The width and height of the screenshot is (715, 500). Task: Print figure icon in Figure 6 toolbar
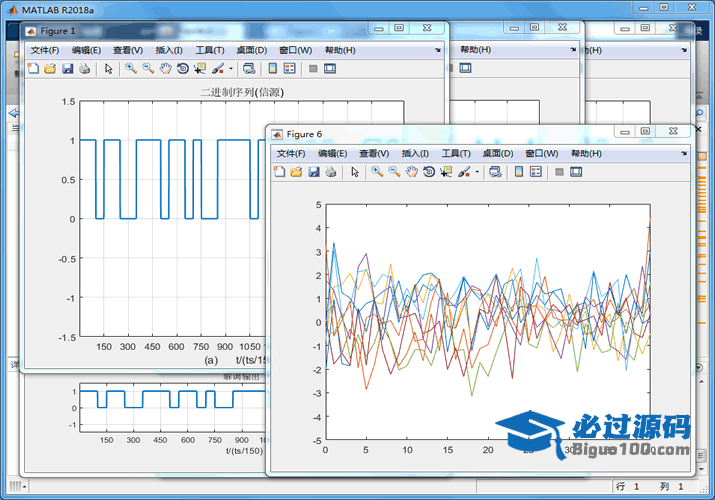click(x=331, y=172)
